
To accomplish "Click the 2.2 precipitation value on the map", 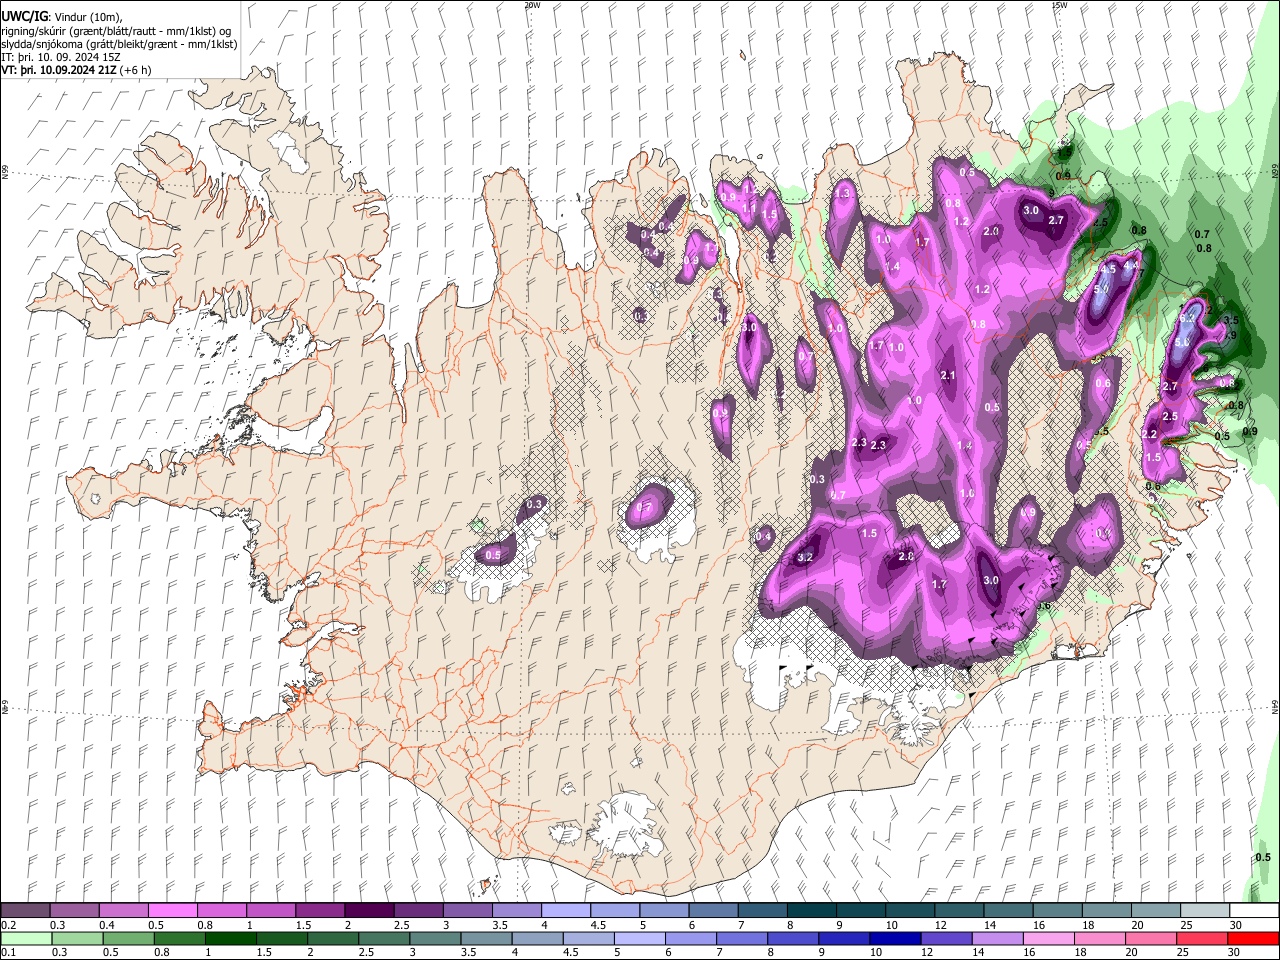I will click(1149, 434).
